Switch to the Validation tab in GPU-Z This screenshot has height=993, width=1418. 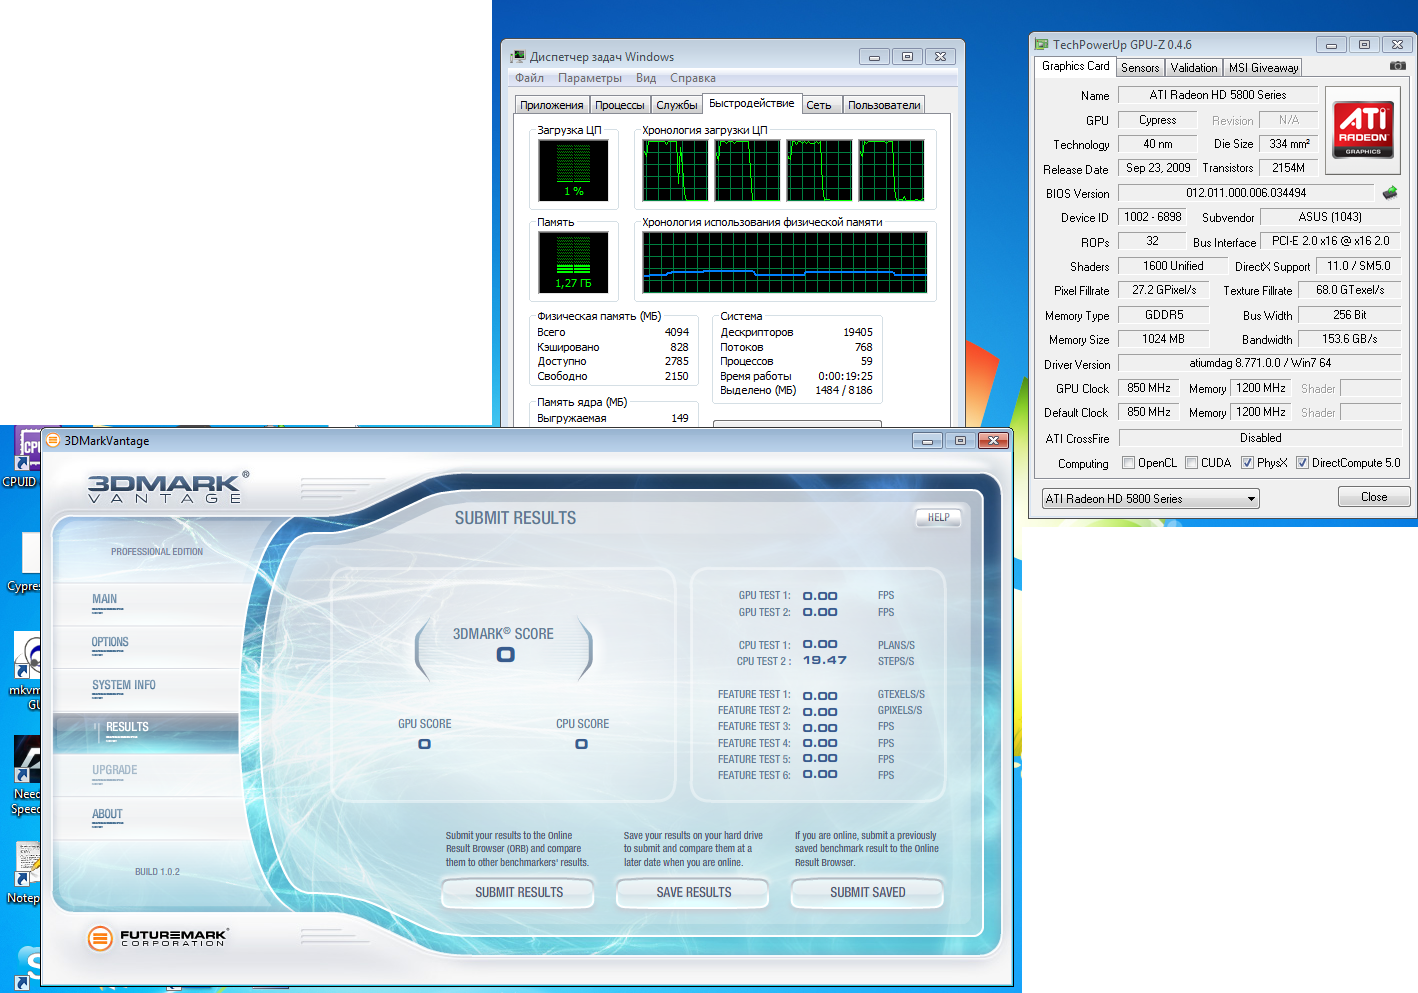pos(1194,68)
